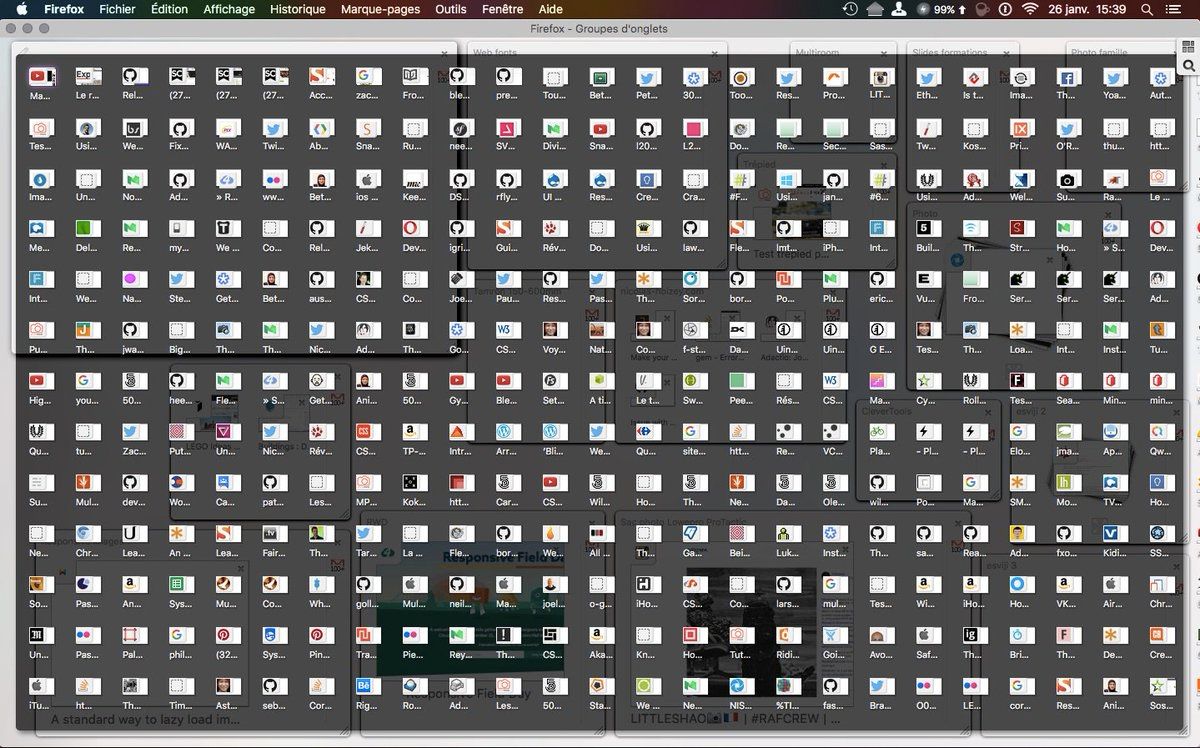Viewport: 1200px width, 748px height.
Task: Close the 'Multiroom' tab group
Action: pos(886,52)
